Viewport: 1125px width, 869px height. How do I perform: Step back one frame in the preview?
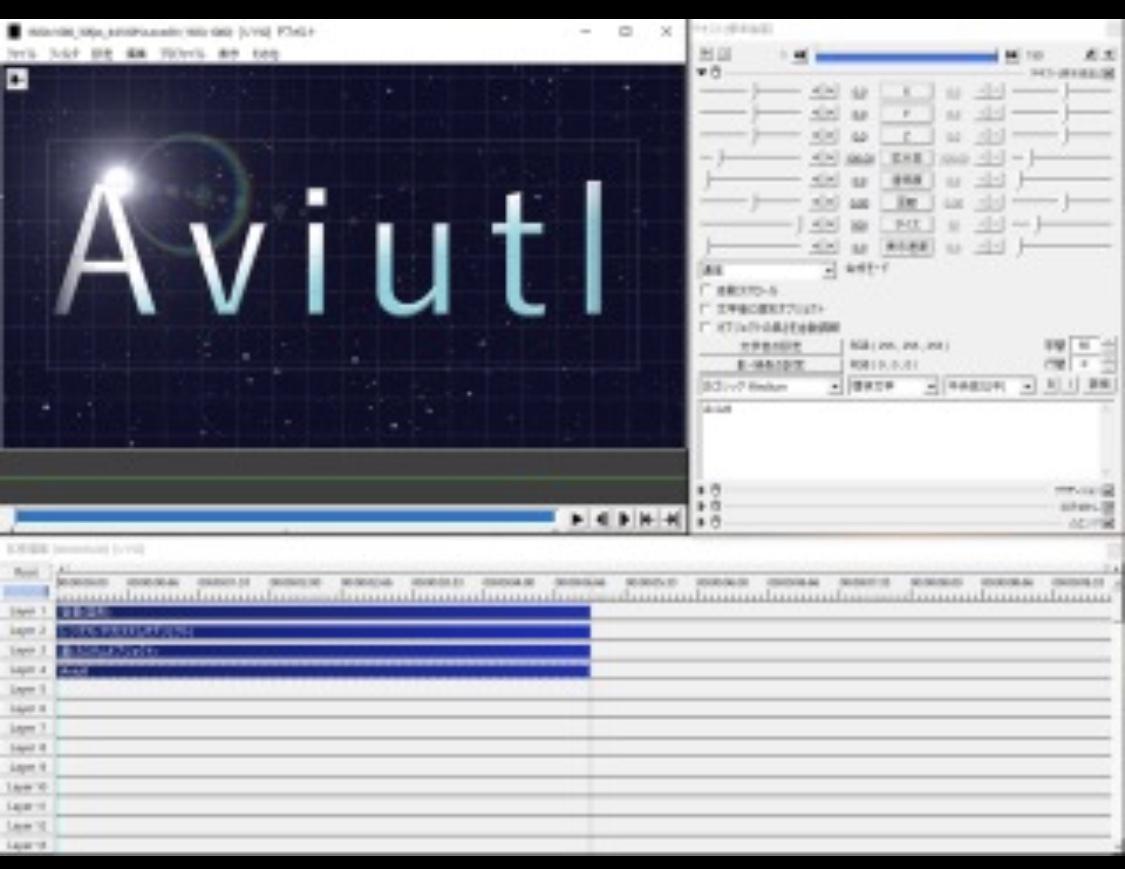coord(601,519)
